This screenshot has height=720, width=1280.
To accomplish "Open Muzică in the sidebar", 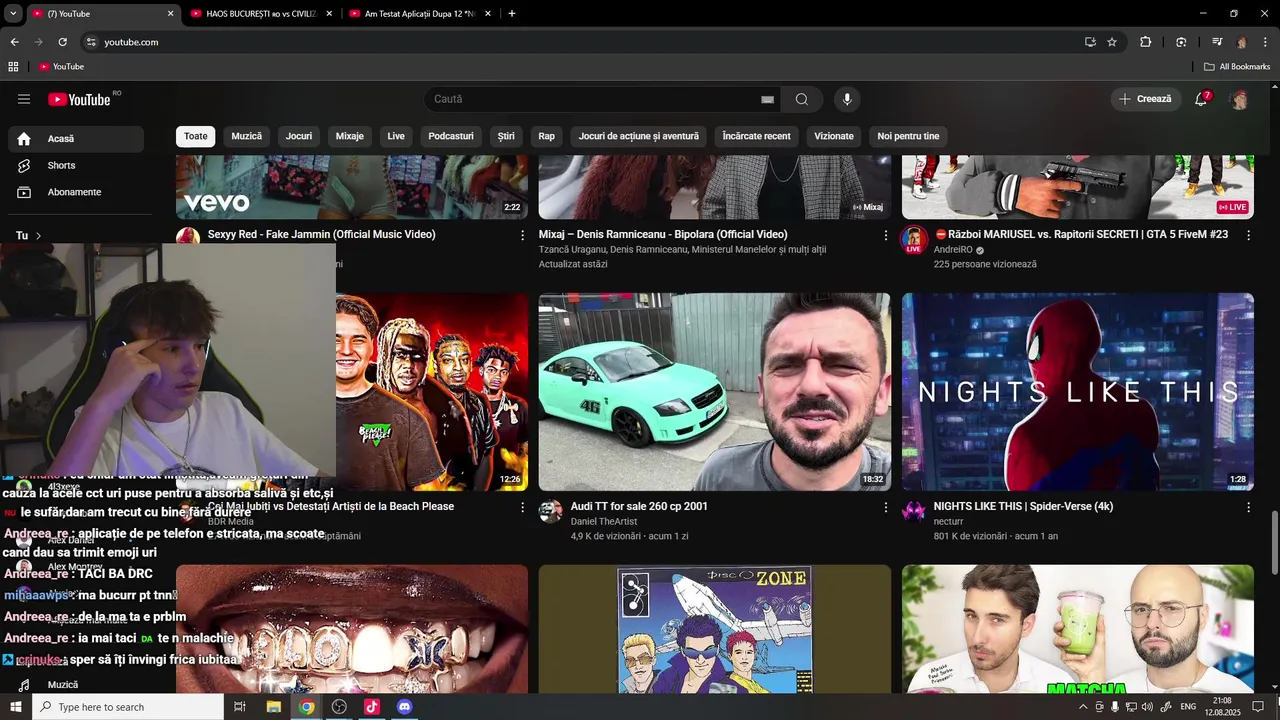I will click(76, 685).
